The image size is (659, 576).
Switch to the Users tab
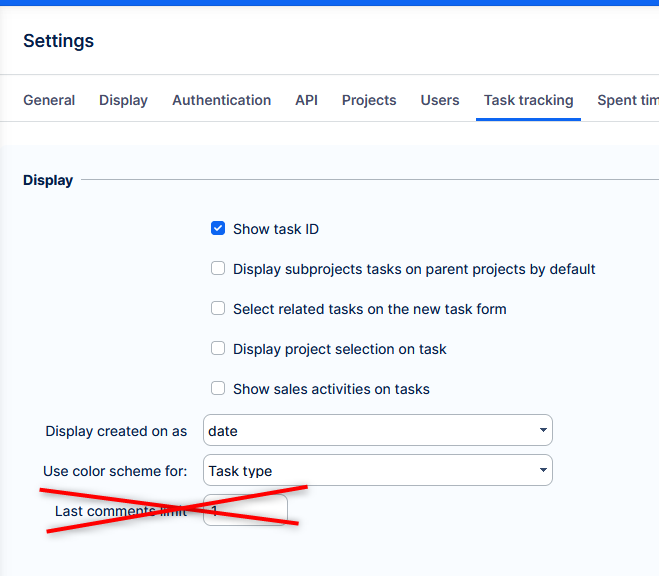440,100
